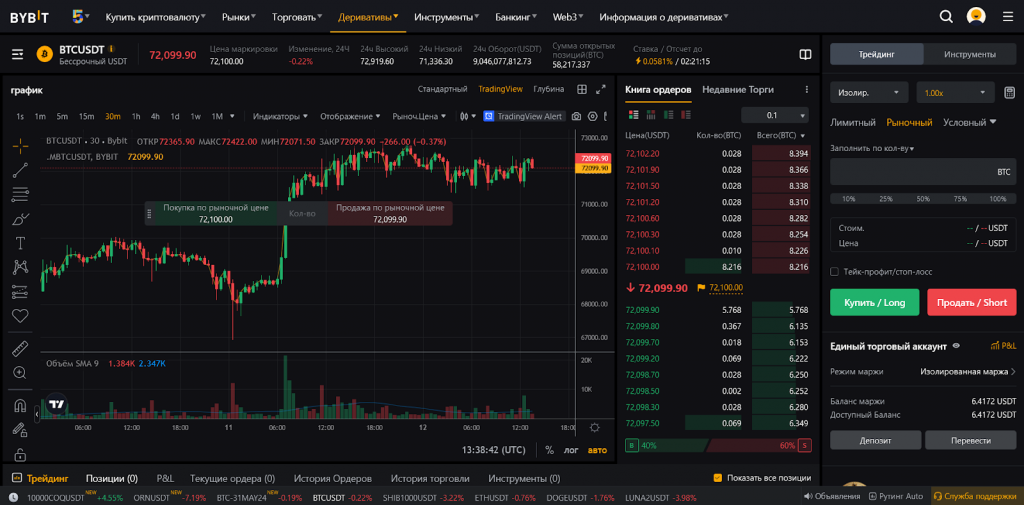This screenshot has height=505, width=1024.
Task: Open the Индикаторы dropdown
Action: [280, 116]
